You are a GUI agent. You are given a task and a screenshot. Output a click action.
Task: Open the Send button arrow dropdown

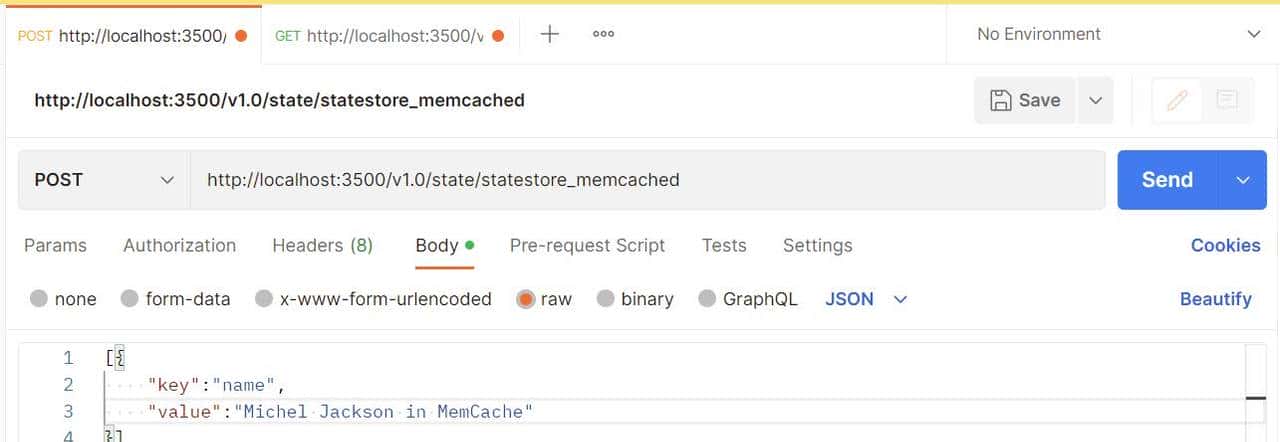(1243, 180)
